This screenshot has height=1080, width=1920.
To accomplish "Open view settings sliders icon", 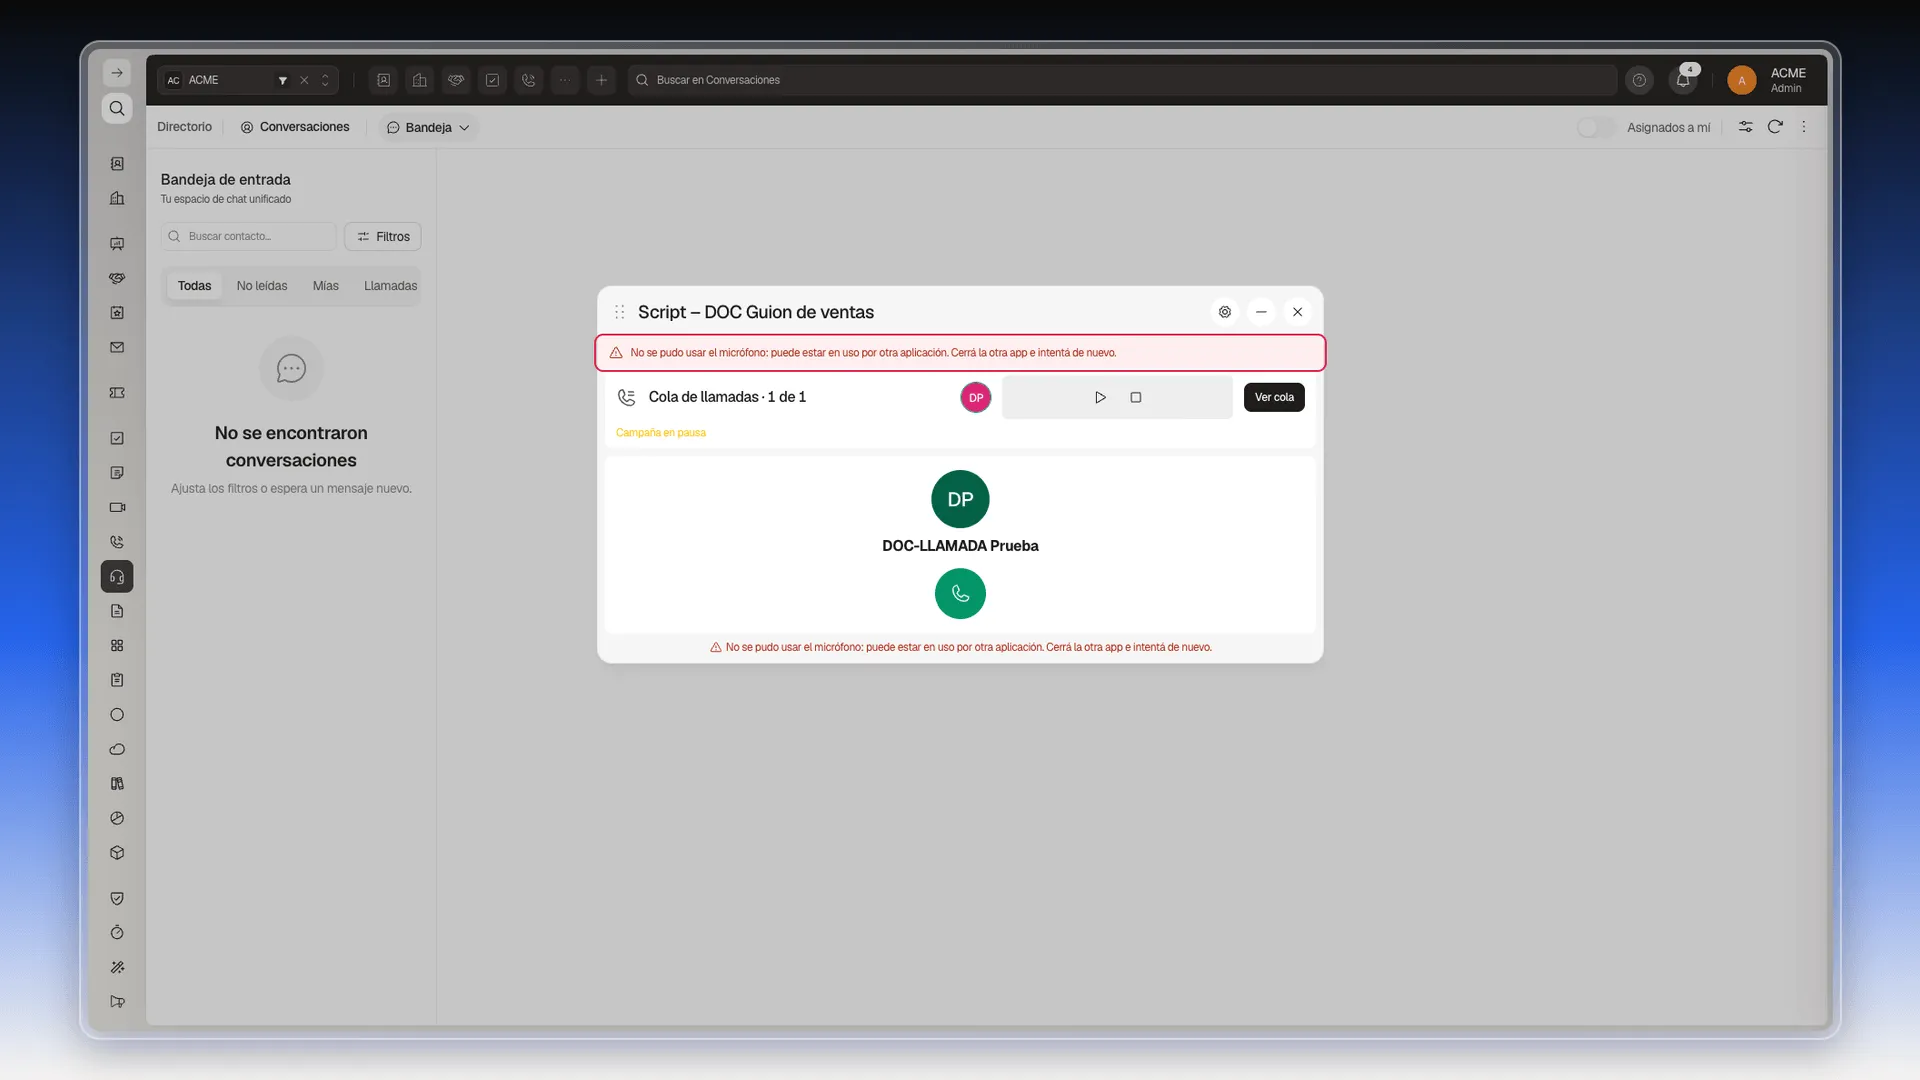I will pyautogui.click(x=1745, y=127).
